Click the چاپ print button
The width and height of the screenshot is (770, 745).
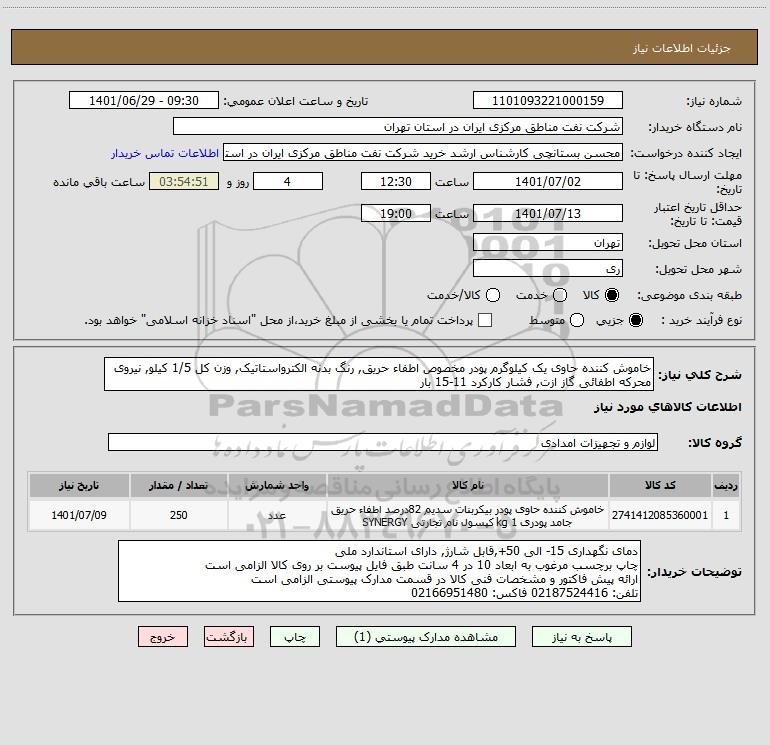point(295,637)
